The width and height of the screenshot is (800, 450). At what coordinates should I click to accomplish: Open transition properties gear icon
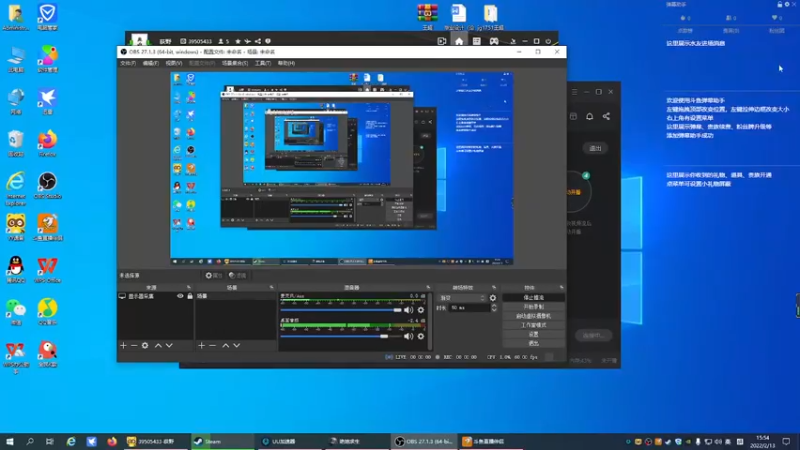click(493, 298)
